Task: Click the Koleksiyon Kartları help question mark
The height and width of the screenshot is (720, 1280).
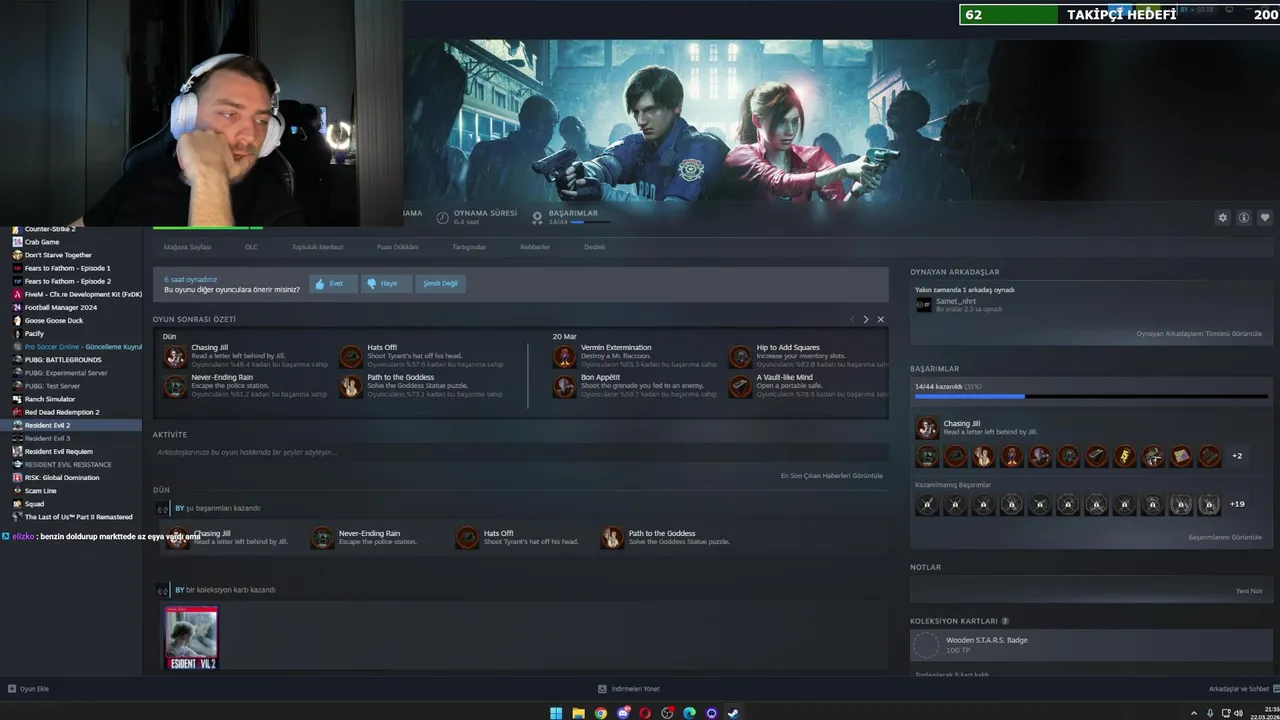Action: 1005,621
